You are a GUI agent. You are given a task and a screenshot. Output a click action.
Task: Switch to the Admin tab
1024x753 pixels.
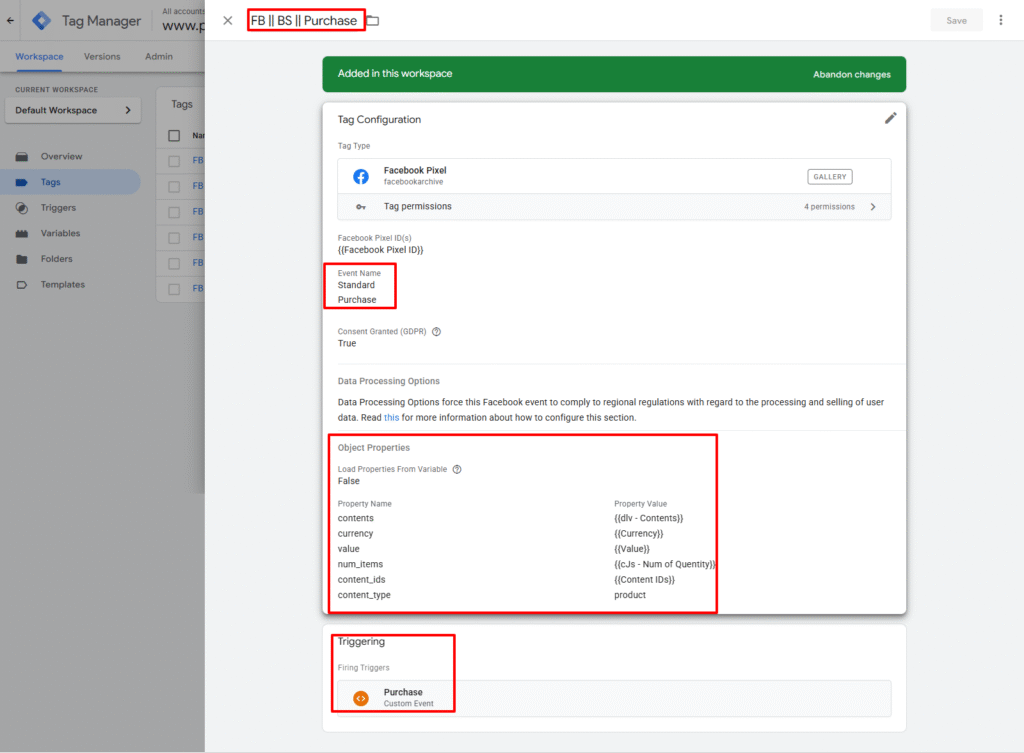pyautogui.click(x=159, y=57)
